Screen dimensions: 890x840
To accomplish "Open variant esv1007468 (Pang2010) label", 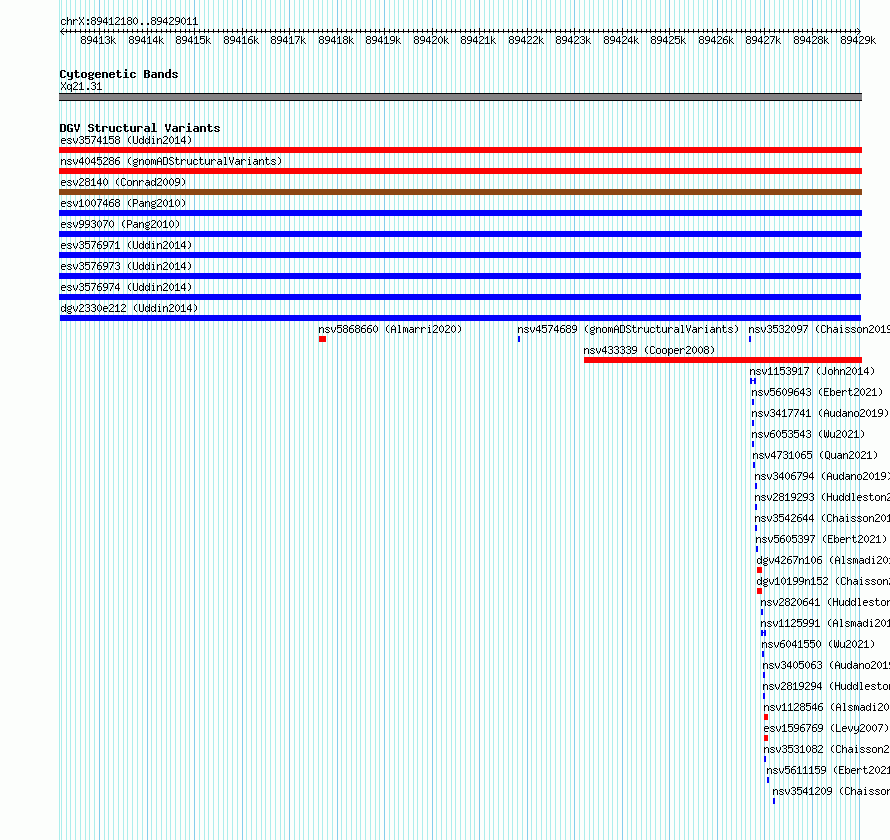I will pyautogui.click(x=123, y=203).
